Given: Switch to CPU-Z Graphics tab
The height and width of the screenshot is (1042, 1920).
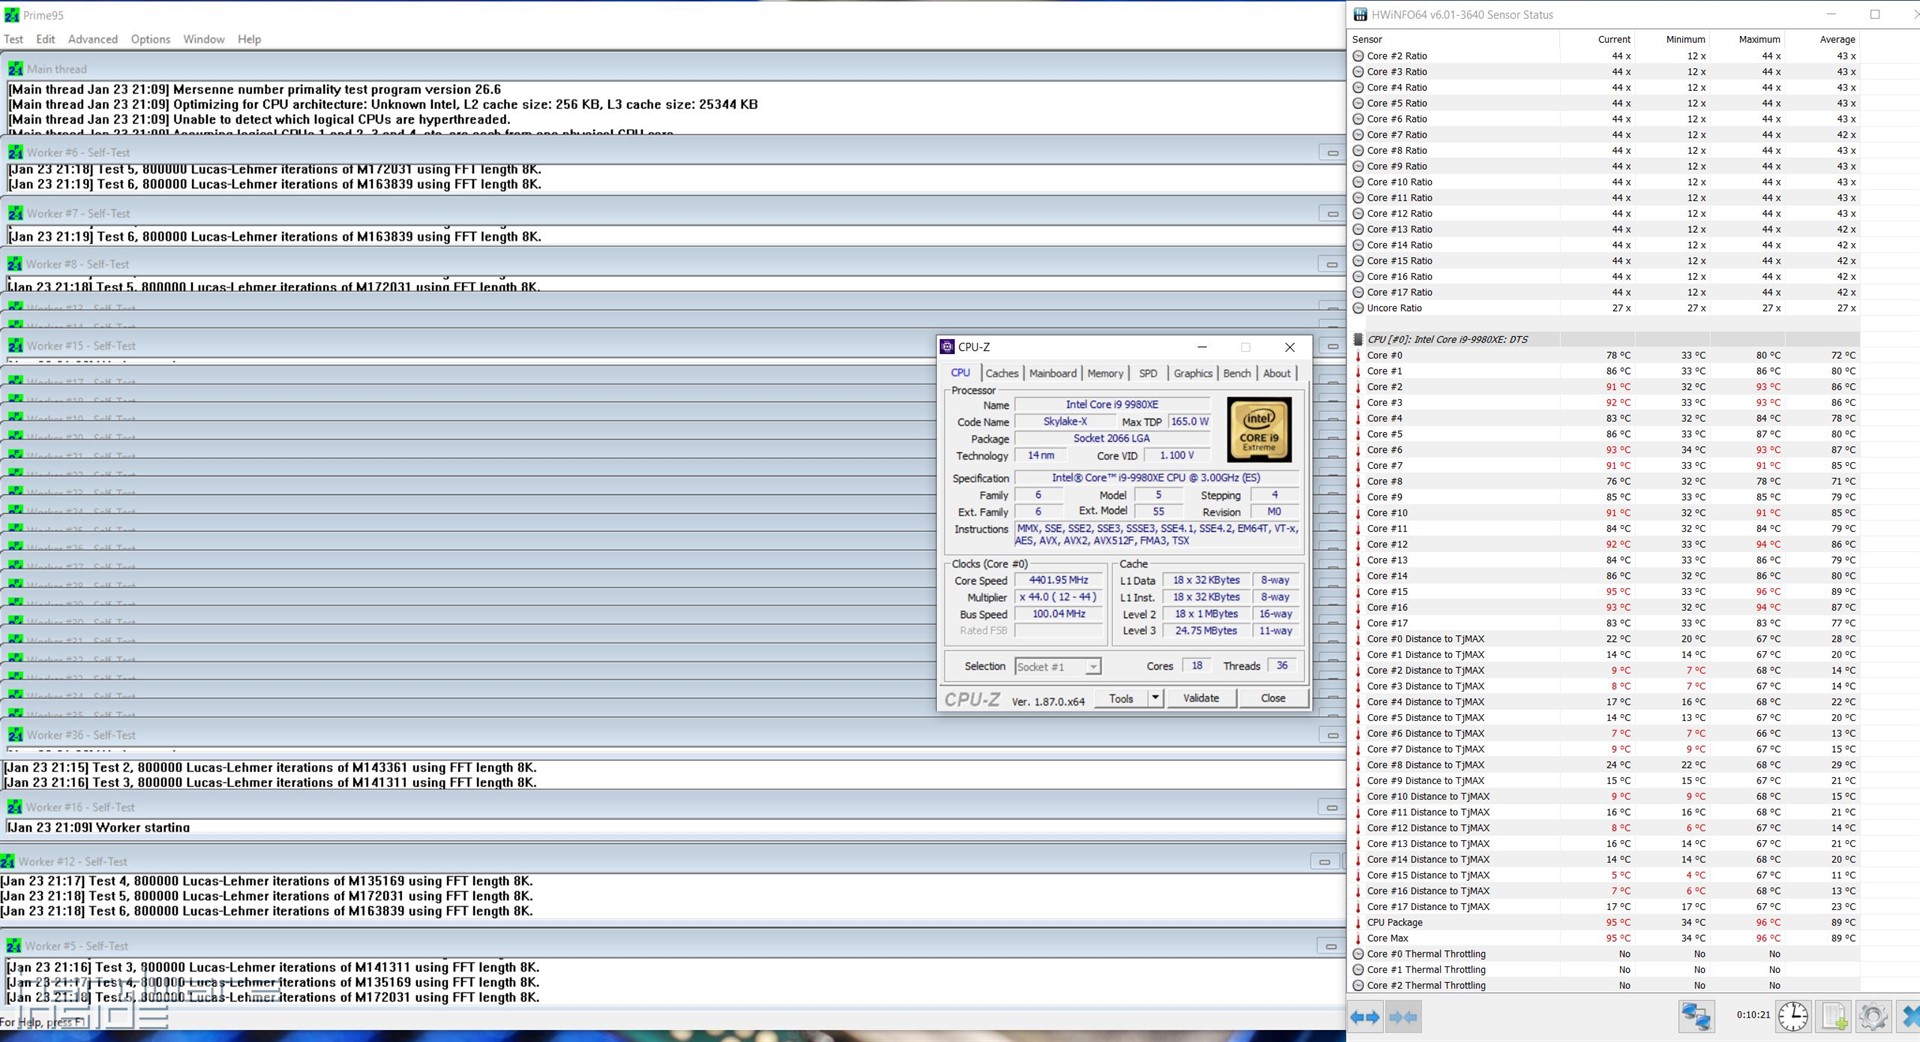Looking at the screenshot, I should pyautogui.click(x=1193, y=373).
